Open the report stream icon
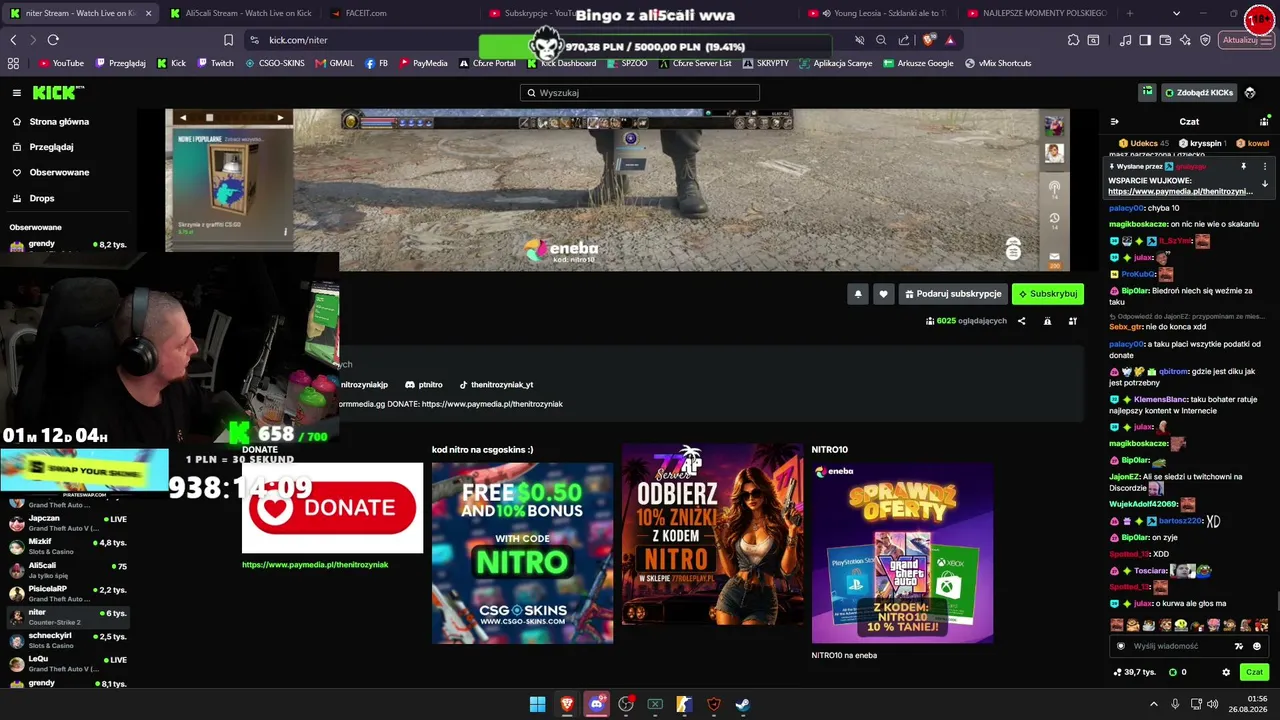 [1047, 321]
